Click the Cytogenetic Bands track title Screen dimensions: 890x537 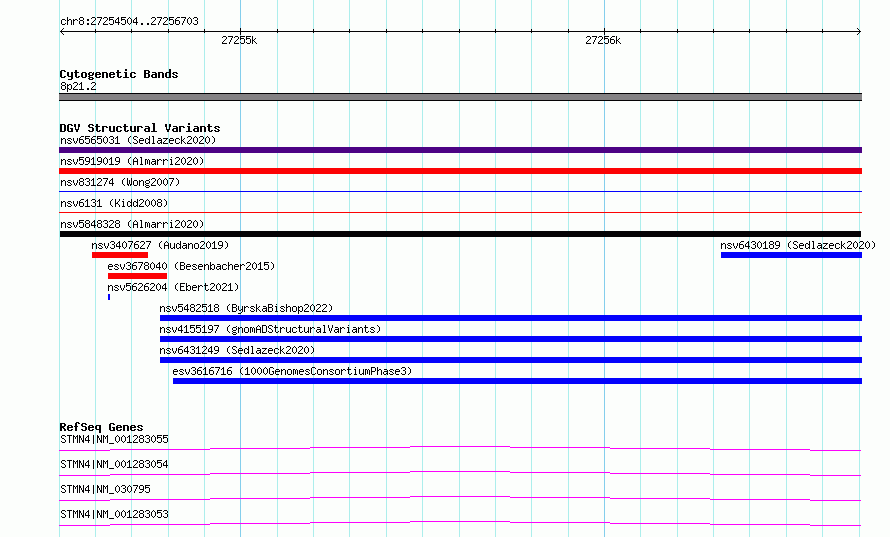[x=119, y=74]
